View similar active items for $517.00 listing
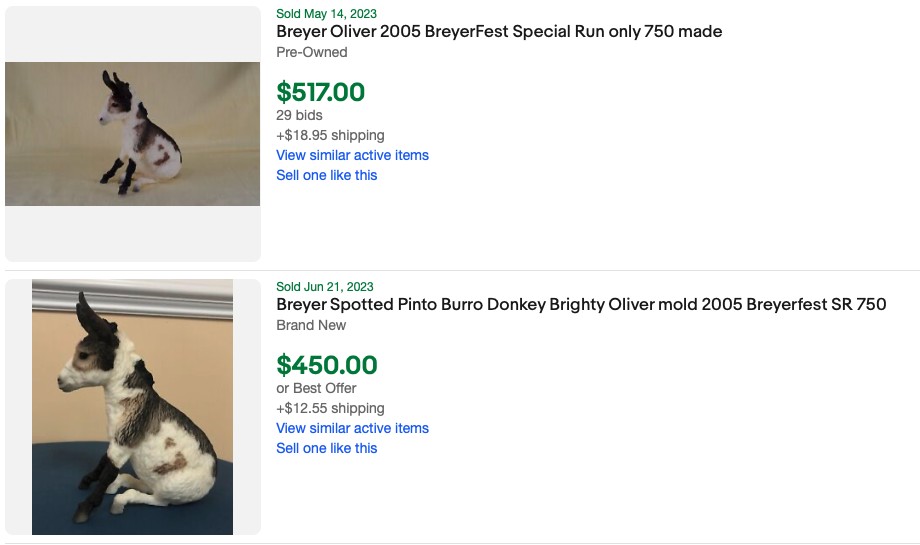Image resolution: width=920 pixels, height=545 pixels. coord(352,155)
